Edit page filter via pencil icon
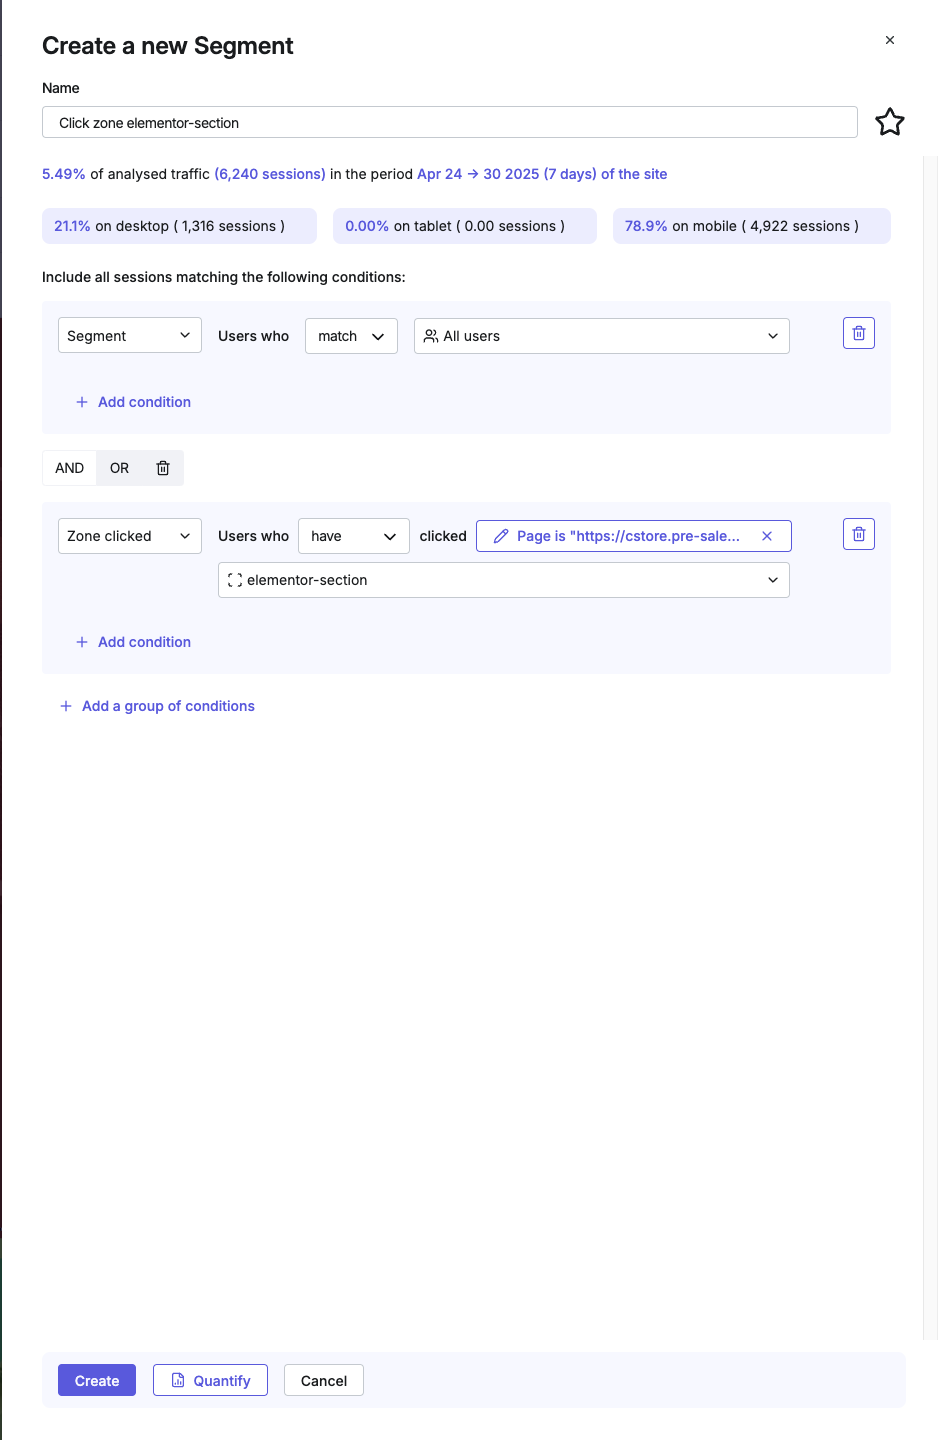This screenshot has height=1440, width=946. click(502, 536)
